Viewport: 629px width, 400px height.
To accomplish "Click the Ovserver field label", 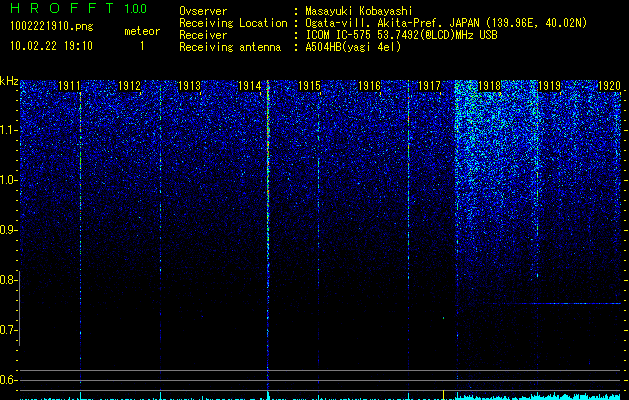I will click(x=203, y=11).
